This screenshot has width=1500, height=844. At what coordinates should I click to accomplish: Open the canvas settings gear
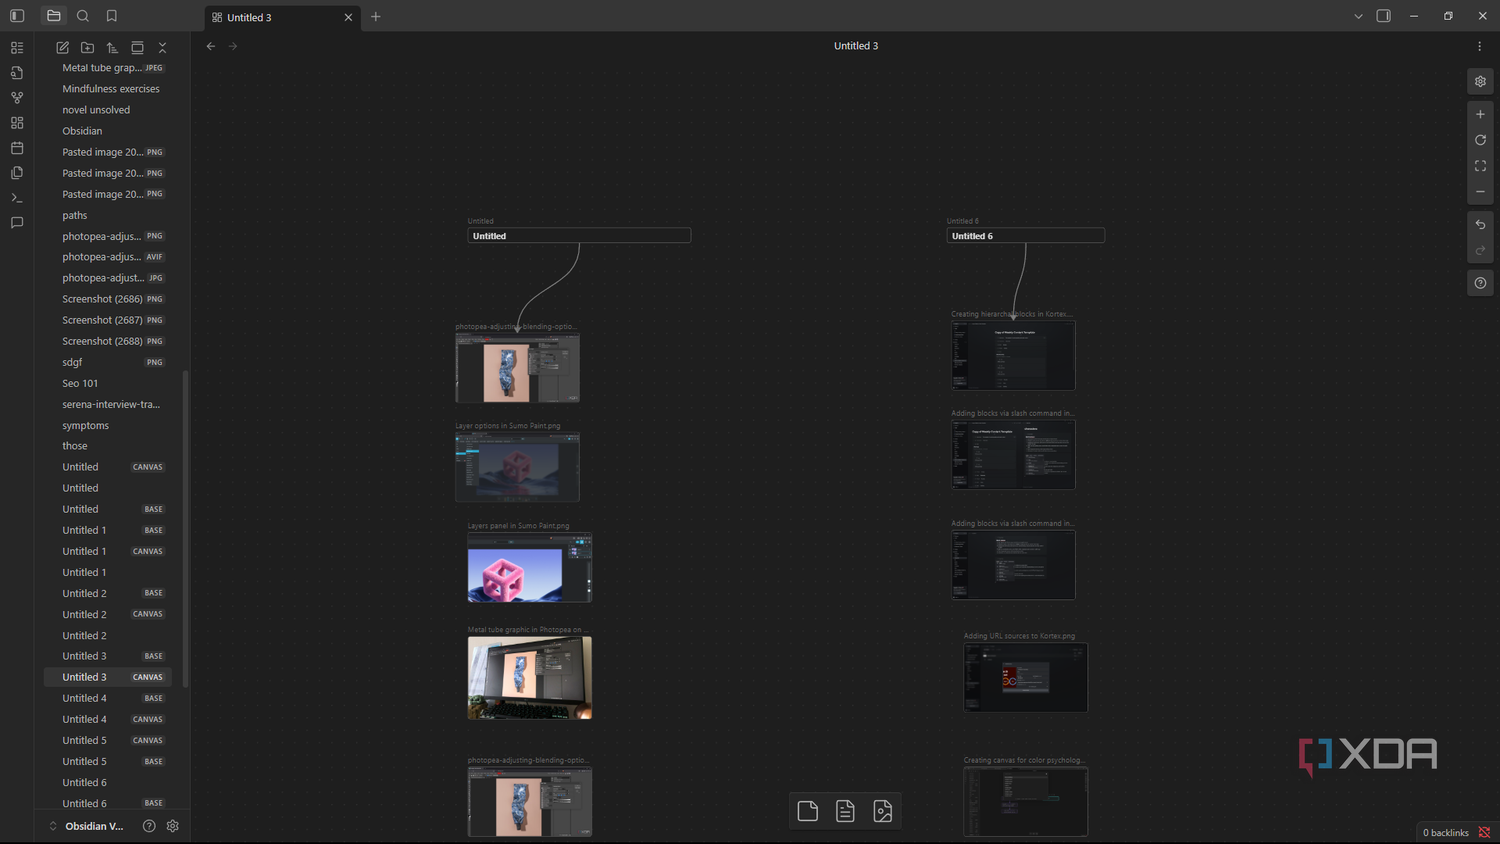[x=1480, y=82]
